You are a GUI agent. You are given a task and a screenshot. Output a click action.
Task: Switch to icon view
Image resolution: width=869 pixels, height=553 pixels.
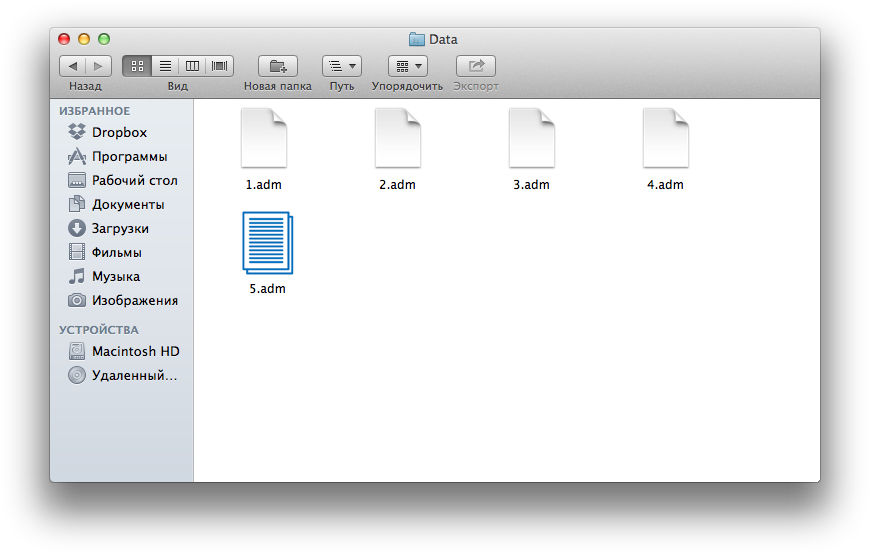coord(137,66)
